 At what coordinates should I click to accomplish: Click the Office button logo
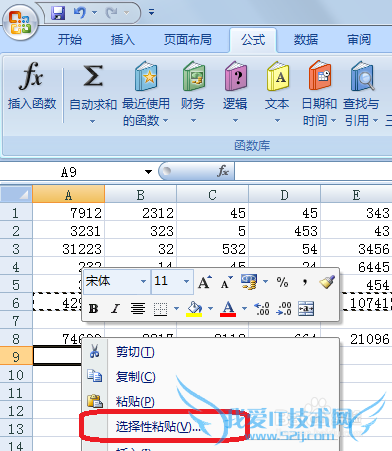pos(20,23)
